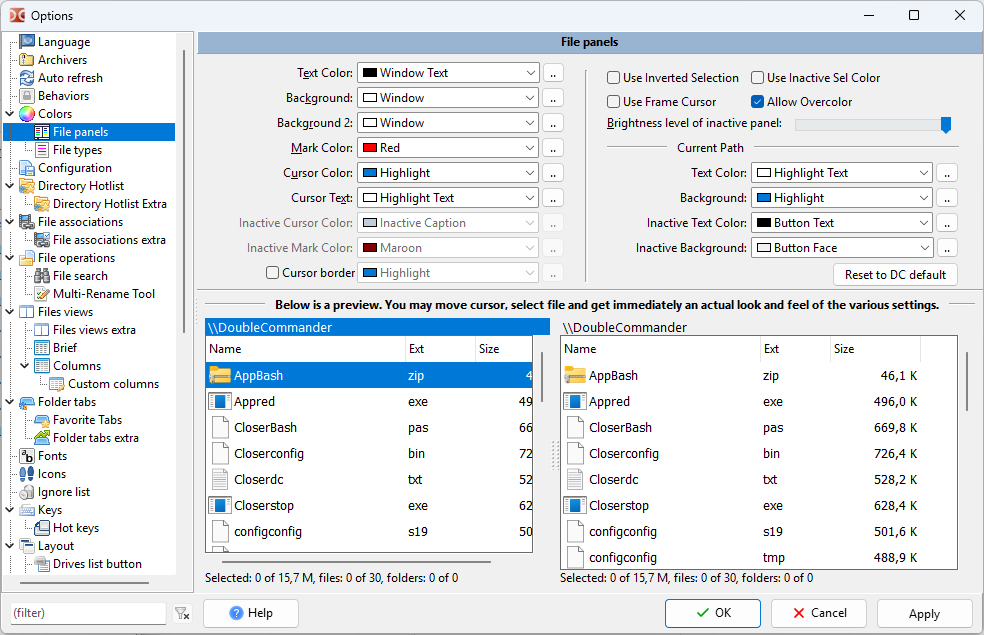The height and width of the screenshot is (635, 984).
Task: Click the File search binoculars icon
Action: pos(42,276)
